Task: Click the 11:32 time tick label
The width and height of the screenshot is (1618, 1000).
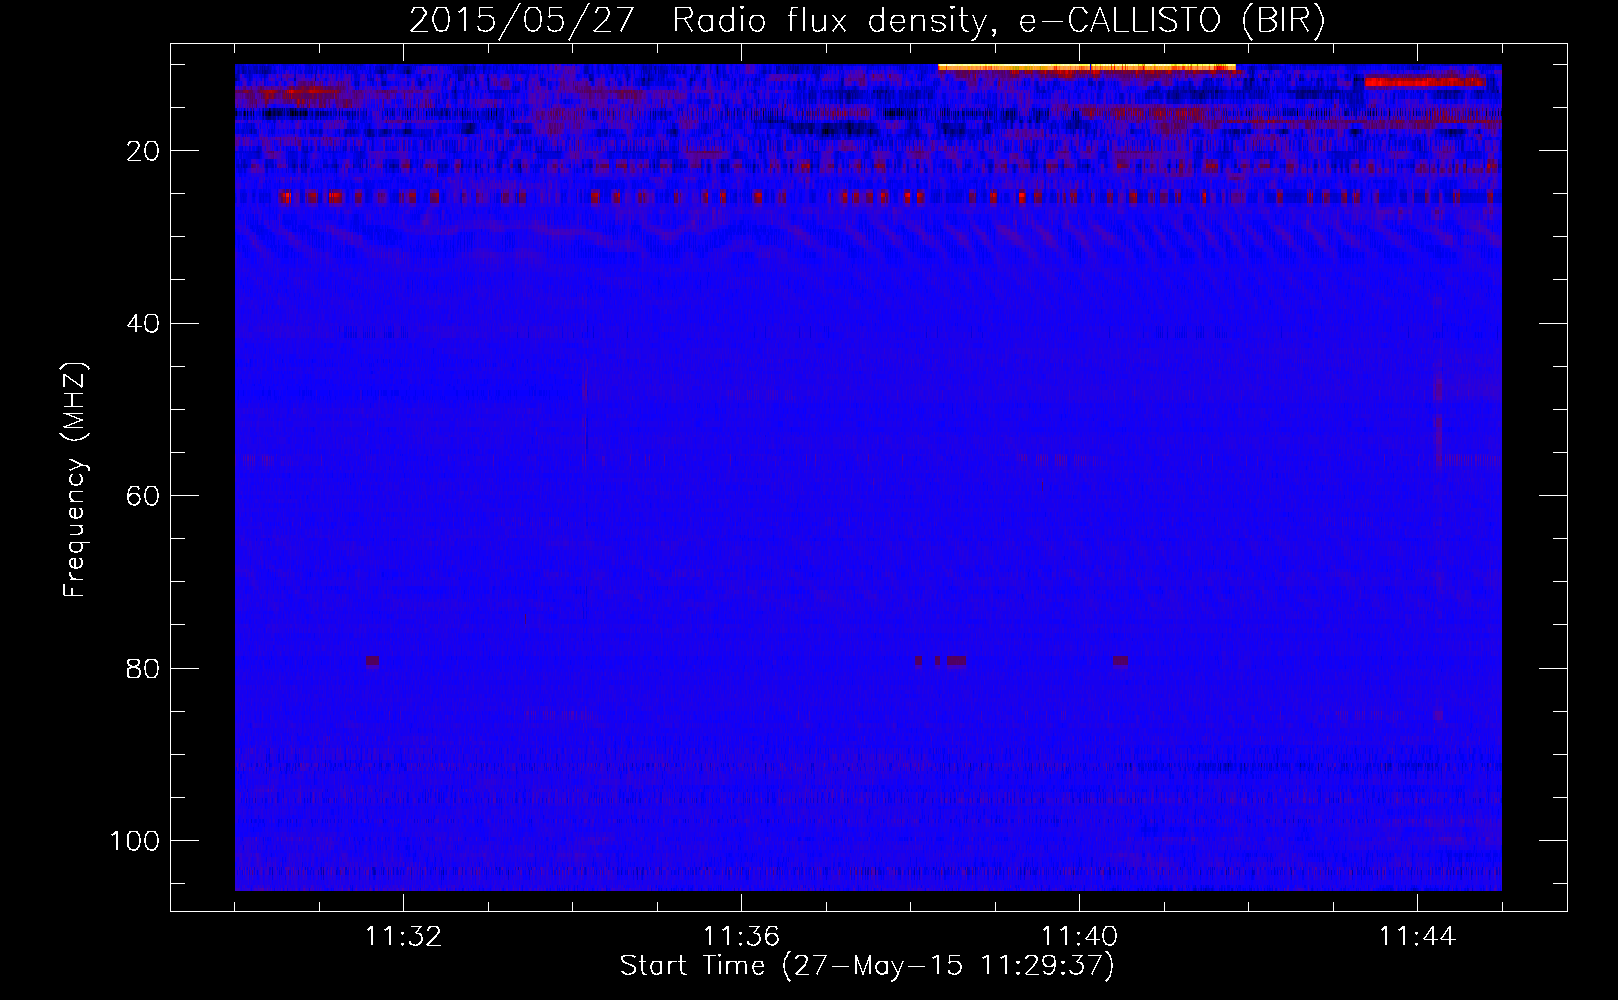Action: [x=403, y=937]
